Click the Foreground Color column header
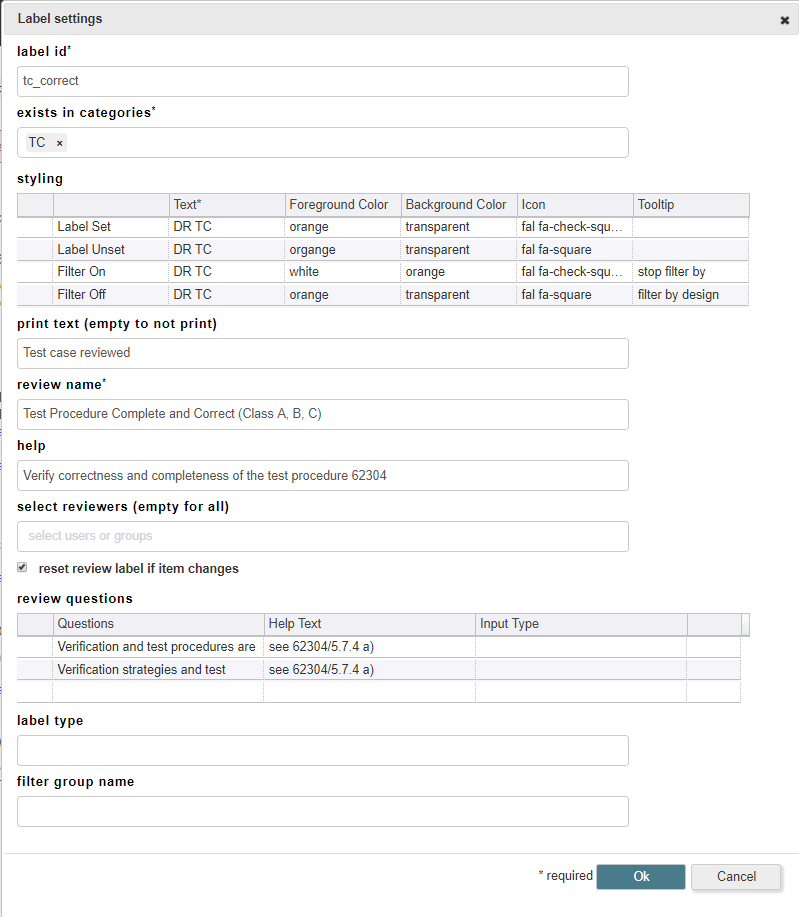Image resolution: width=799 pixels, height=917 pixels. coord(343,205)
